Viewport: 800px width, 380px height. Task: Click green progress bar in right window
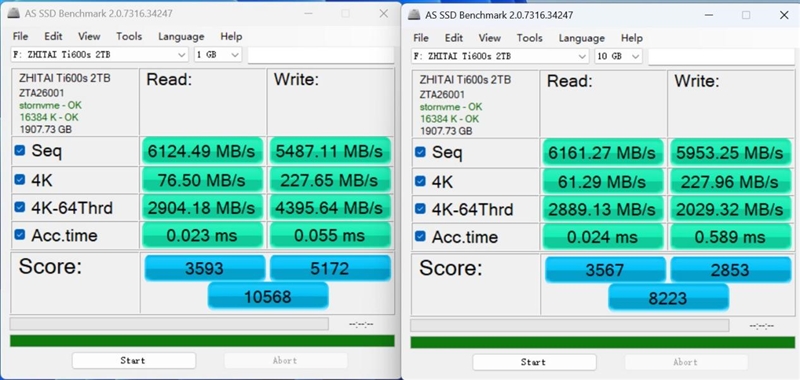click(x=603, y=342)
